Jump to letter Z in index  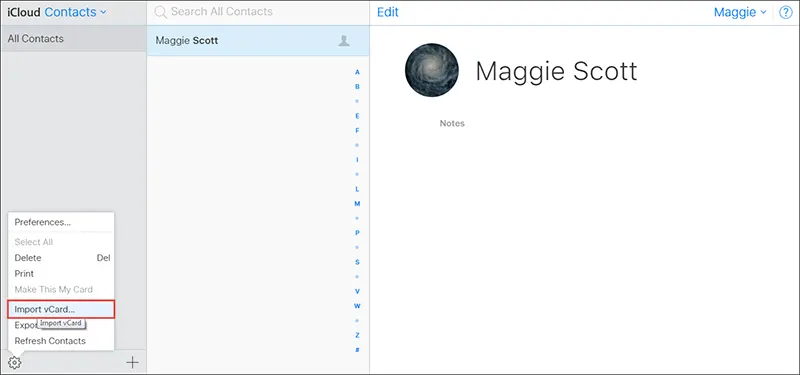(357, 335)
